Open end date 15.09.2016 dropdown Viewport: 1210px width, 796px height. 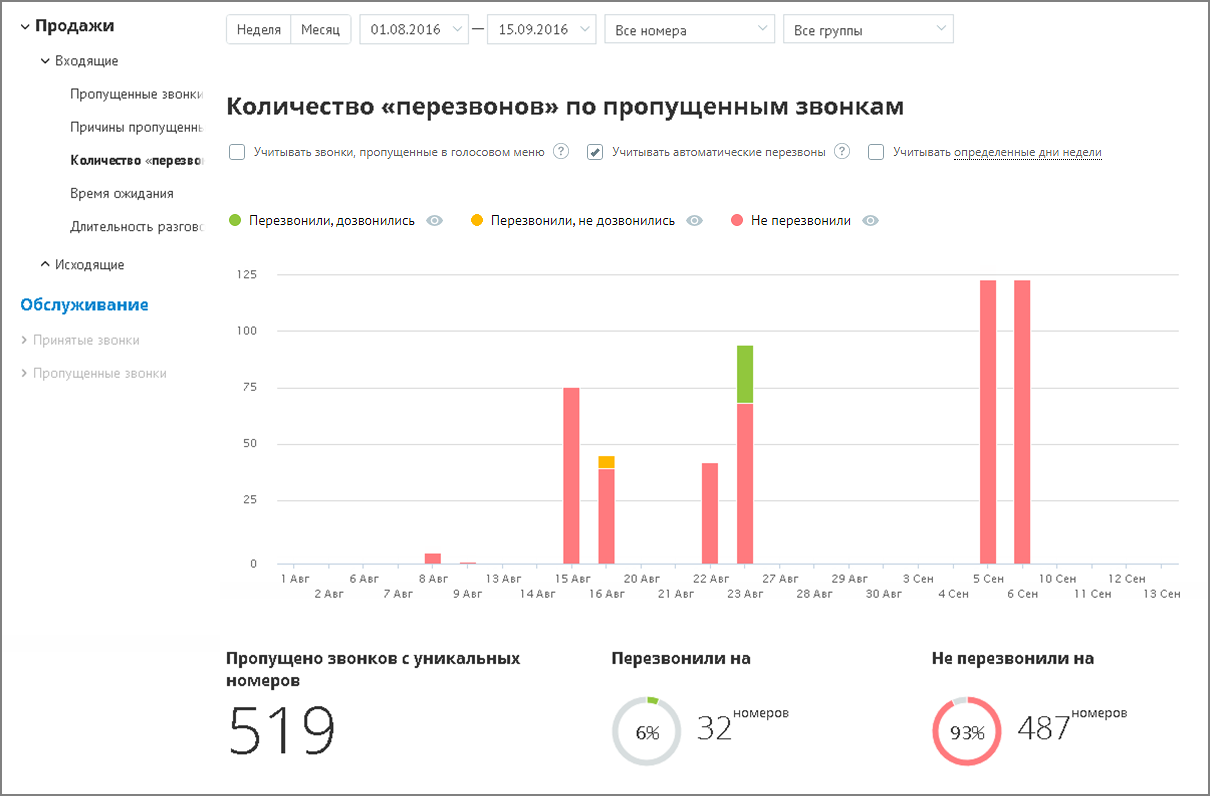[542, 29]
